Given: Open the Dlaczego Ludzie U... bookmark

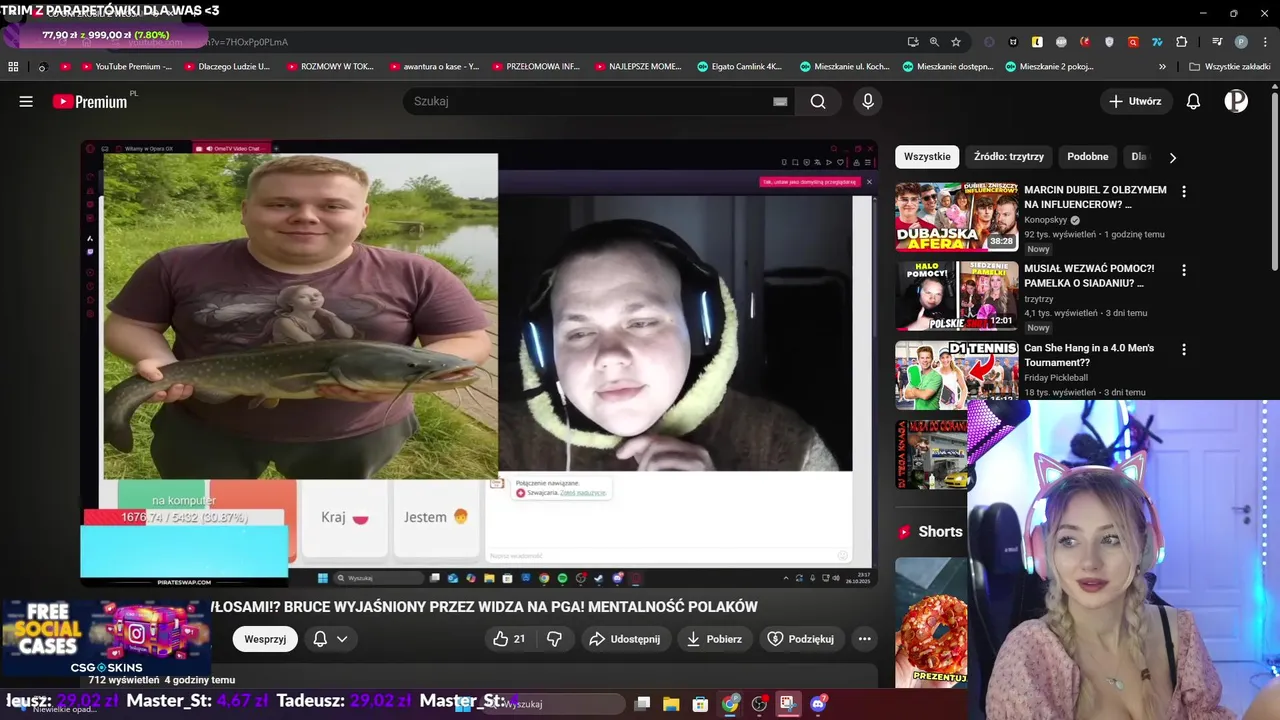Looking at the screenshot, I should [x=226, y=67].
